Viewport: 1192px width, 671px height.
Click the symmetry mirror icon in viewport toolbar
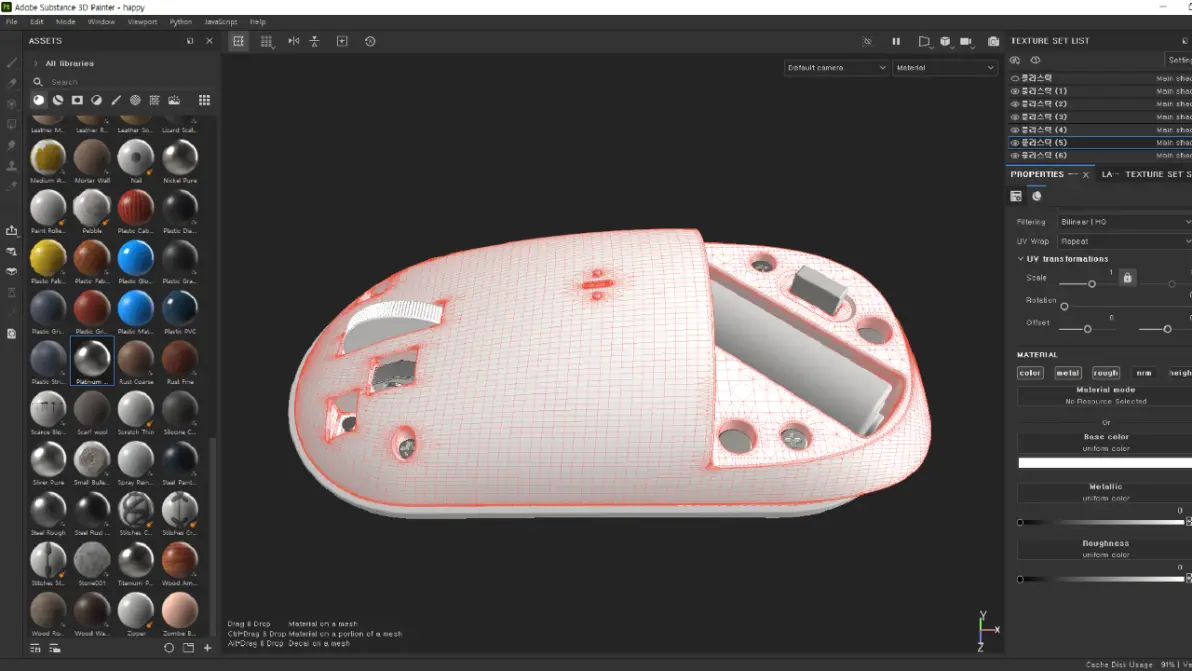293,41
